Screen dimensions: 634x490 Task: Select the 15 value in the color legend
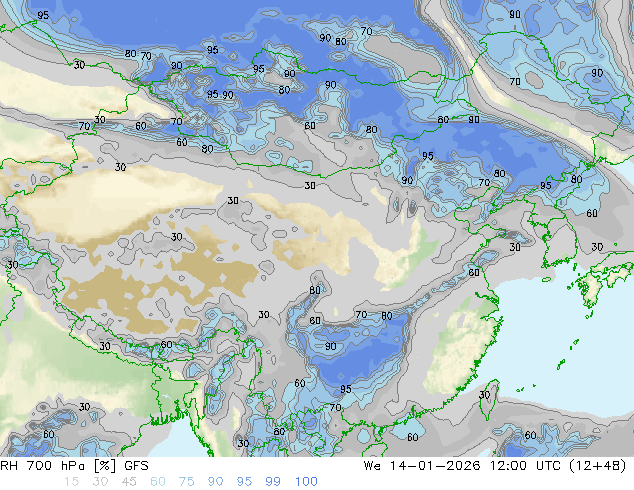tap(71, 482)
